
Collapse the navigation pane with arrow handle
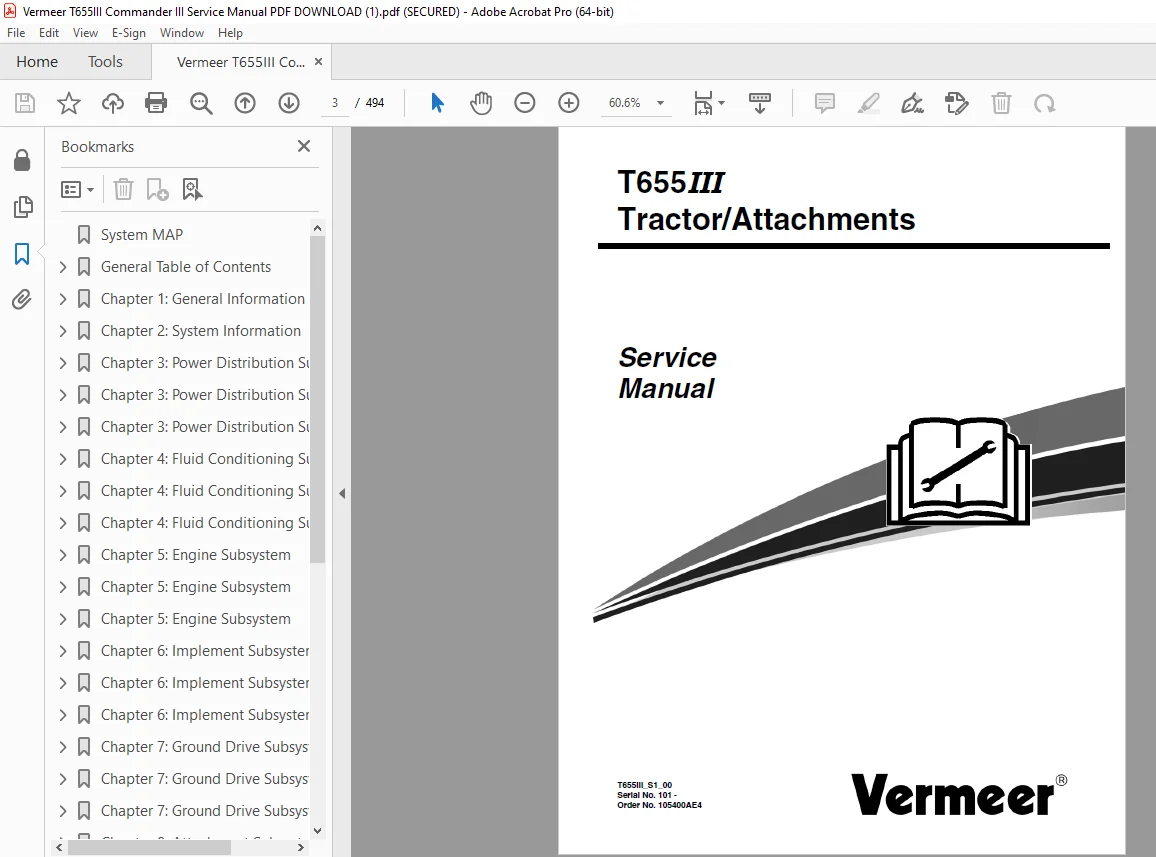(x=342, y=493)
